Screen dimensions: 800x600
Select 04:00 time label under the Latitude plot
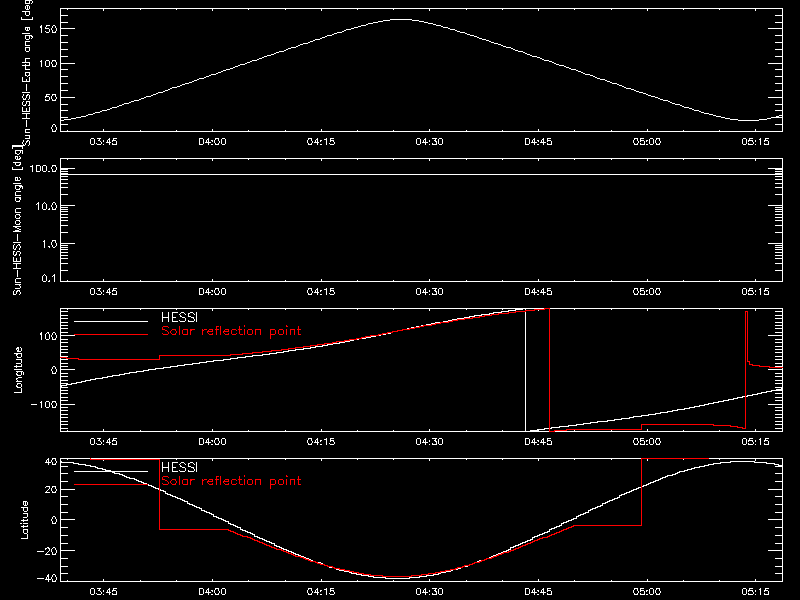click(212, 592)
